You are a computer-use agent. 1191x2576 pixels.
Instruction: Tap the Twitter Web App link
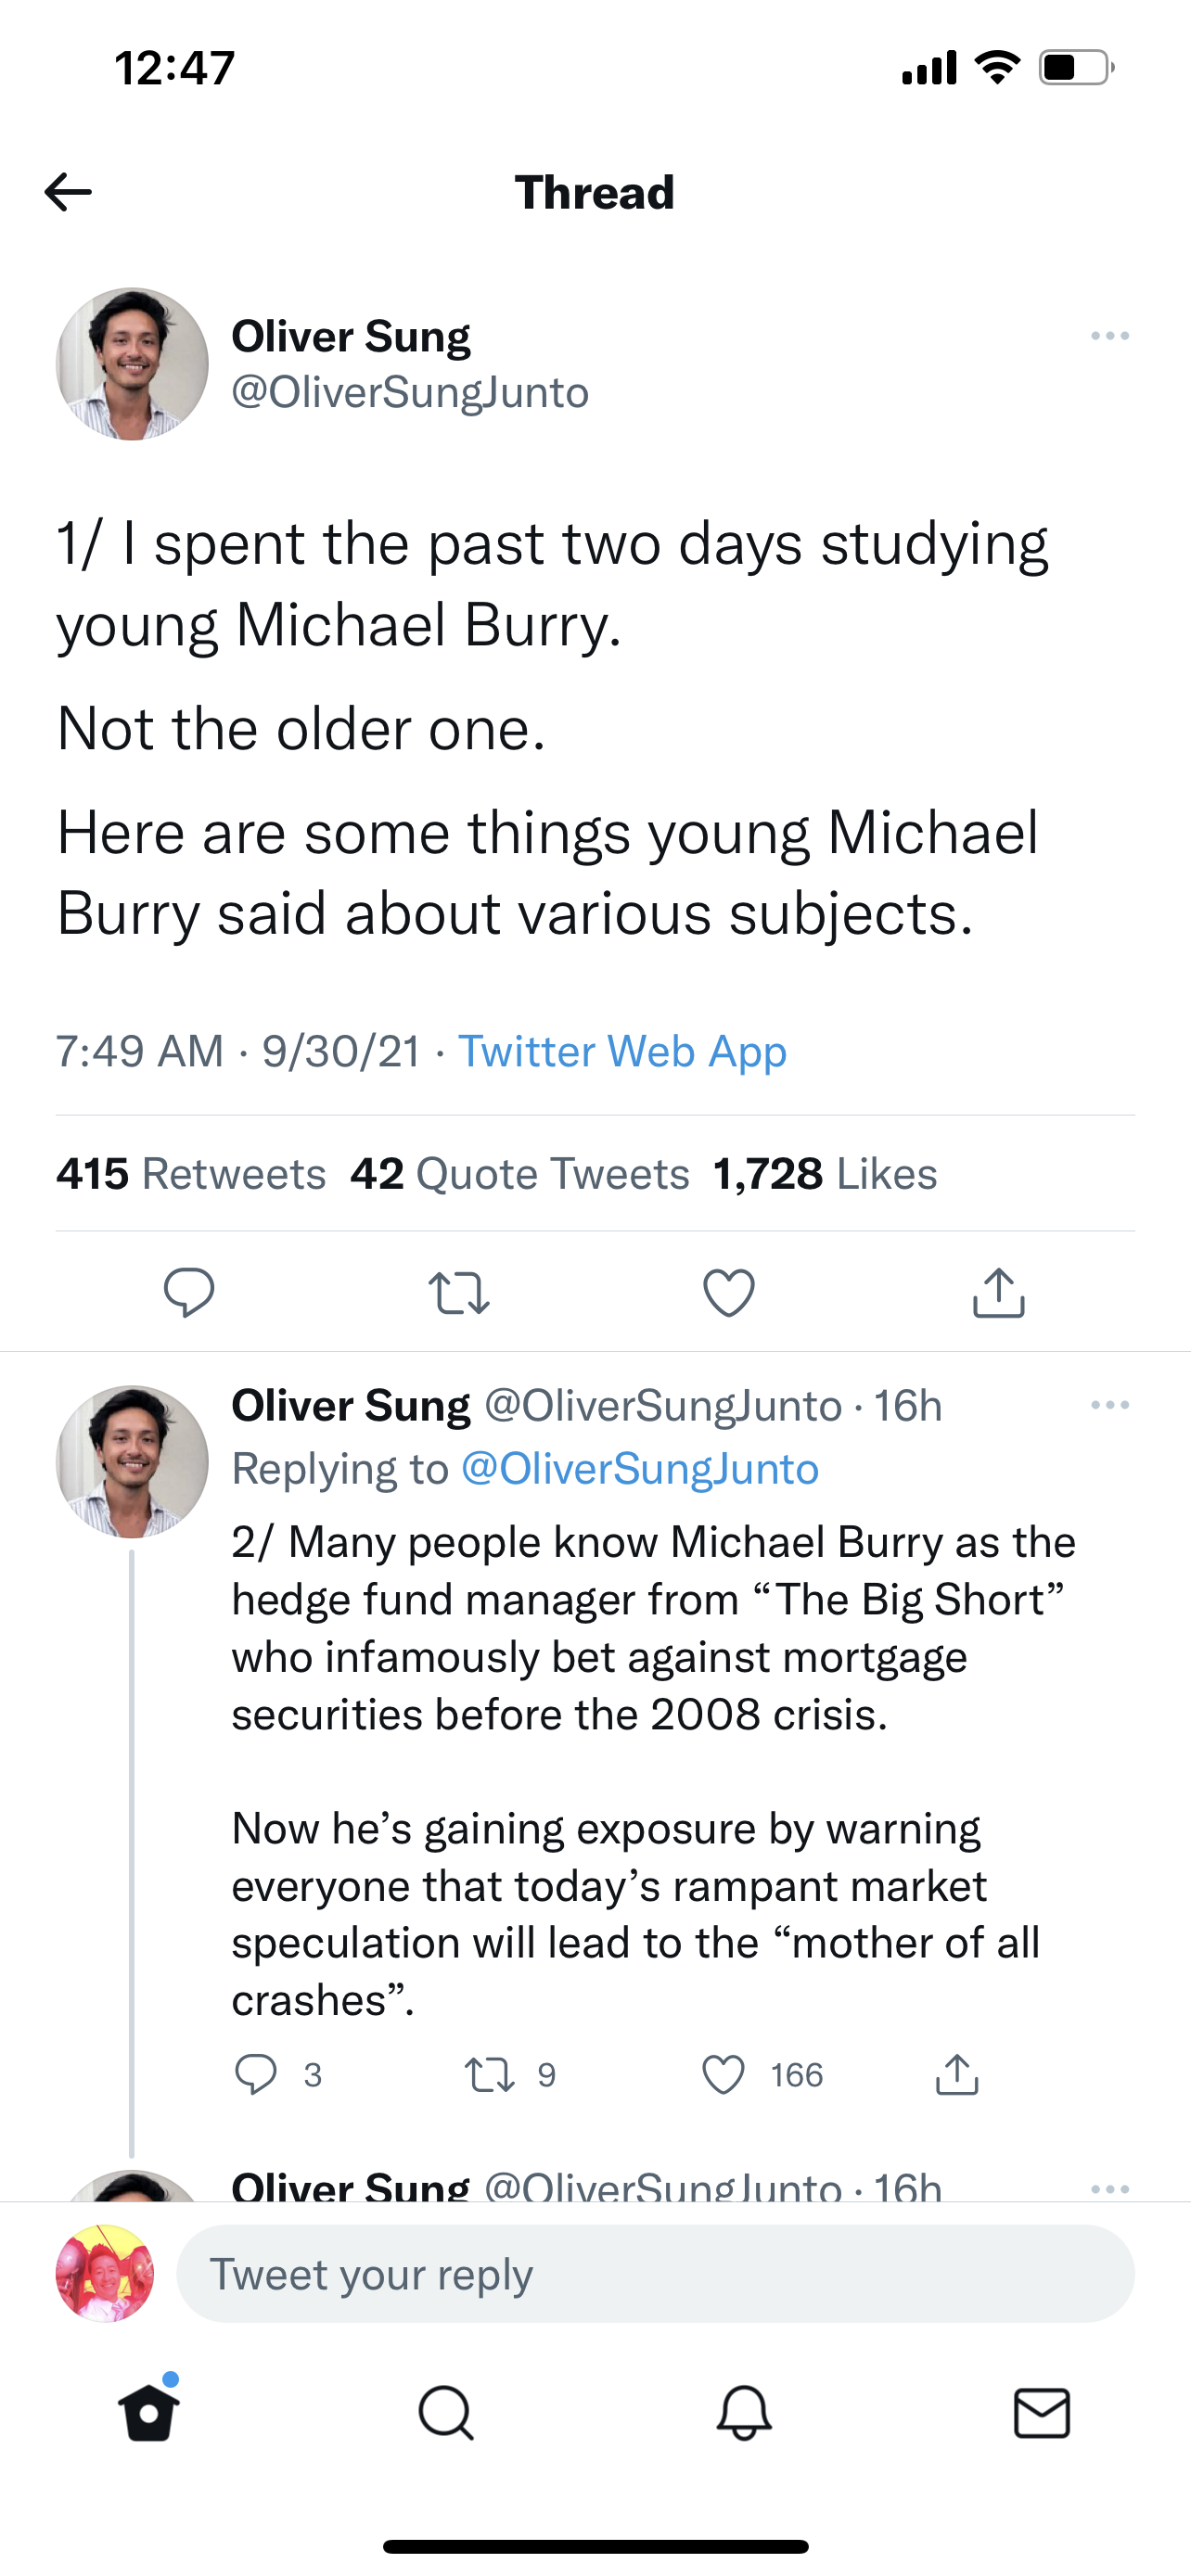[622, 1051]
